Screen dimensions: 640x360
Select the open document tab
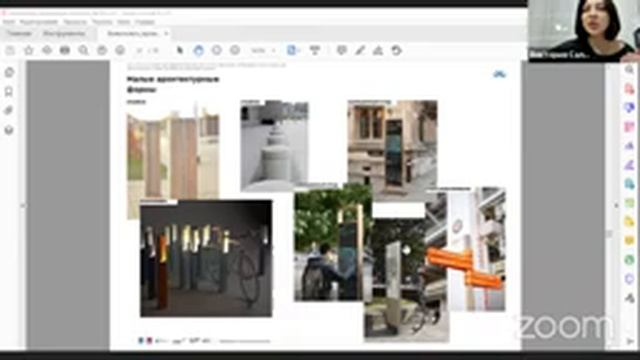tap(133, 33)
